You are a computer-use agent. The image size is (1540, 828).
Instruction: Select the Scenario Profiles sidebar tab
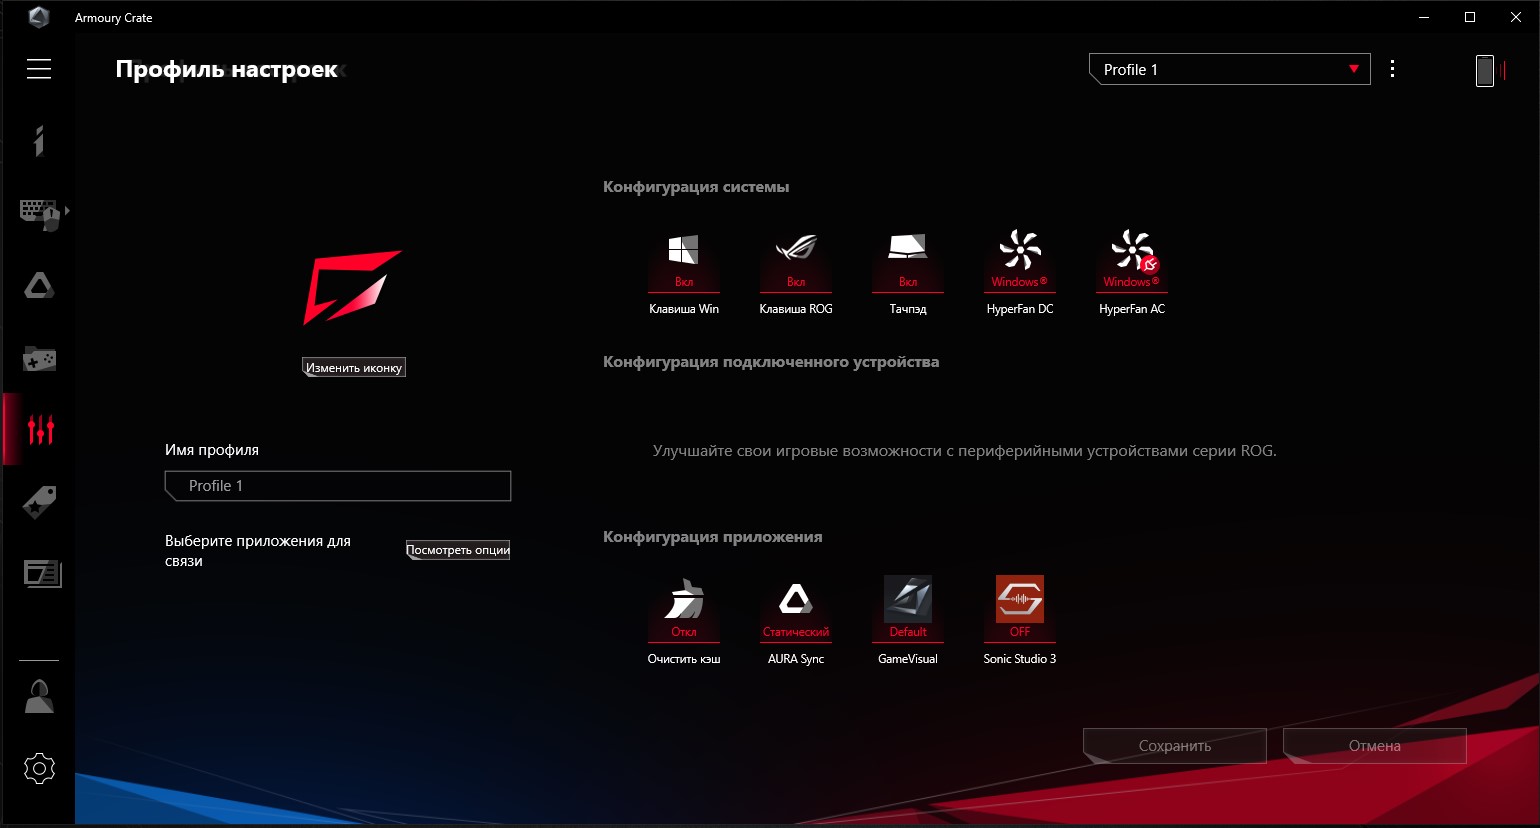[40, 430]
